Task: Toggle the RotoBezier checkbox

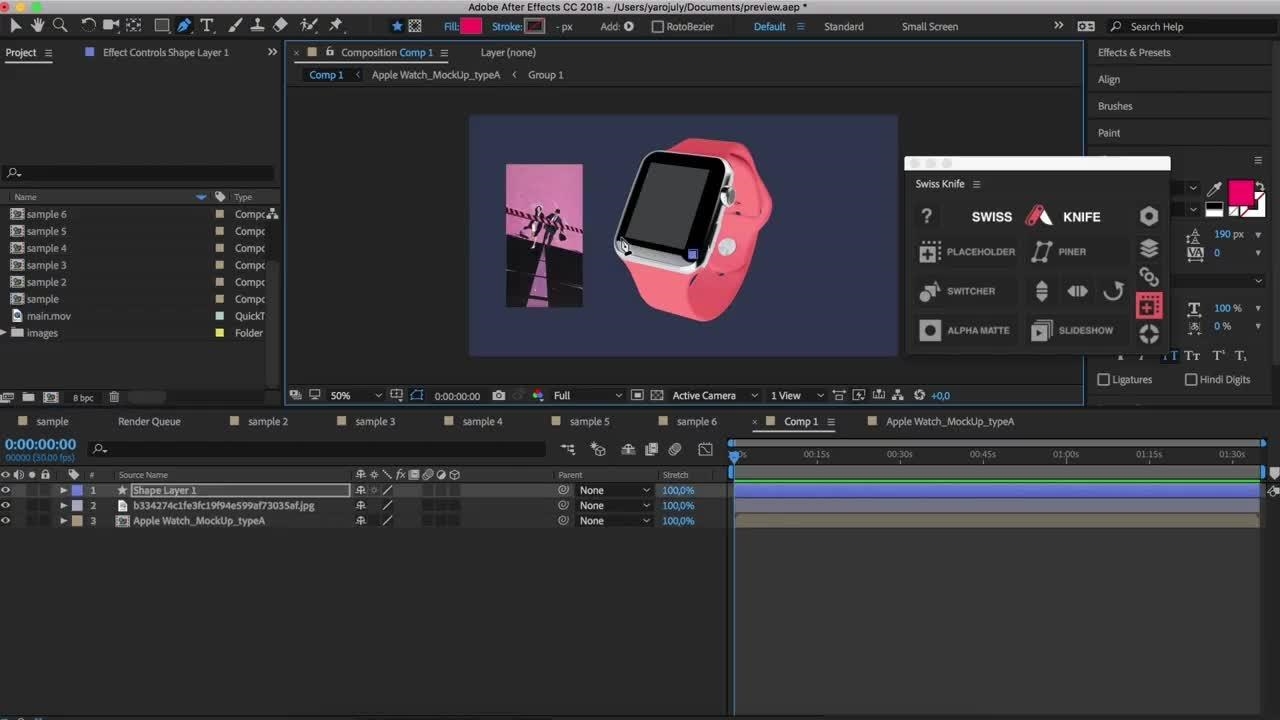Action: pyautogui.click(x=658, y=27)
